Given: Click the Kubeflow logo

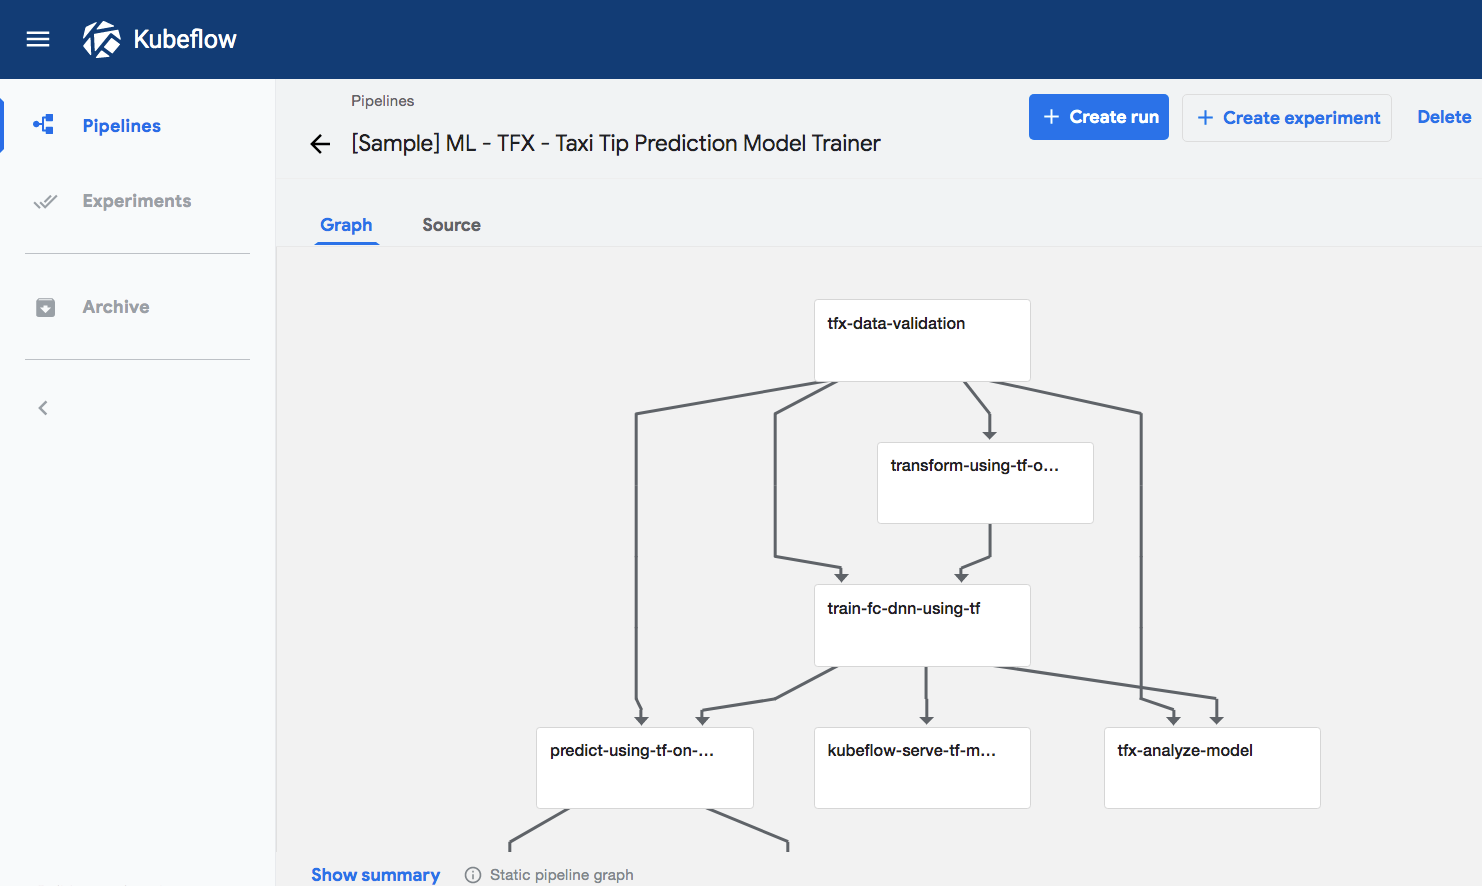Looking at the screenshot, I should point(158,39).
